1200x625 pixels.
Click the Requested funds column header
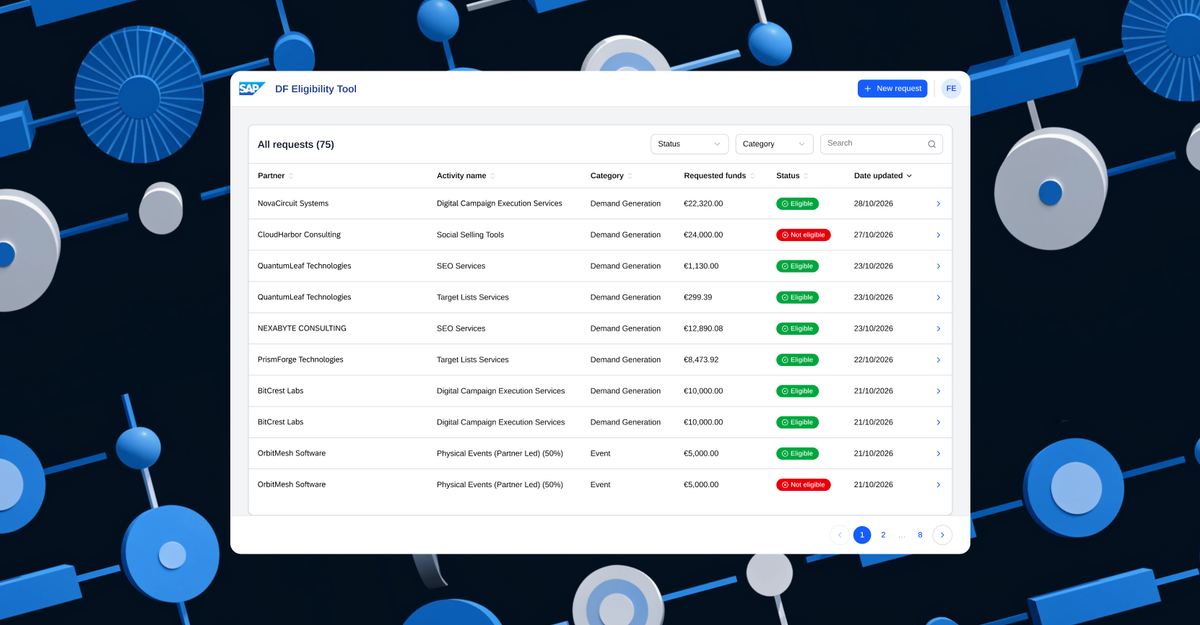715,176
